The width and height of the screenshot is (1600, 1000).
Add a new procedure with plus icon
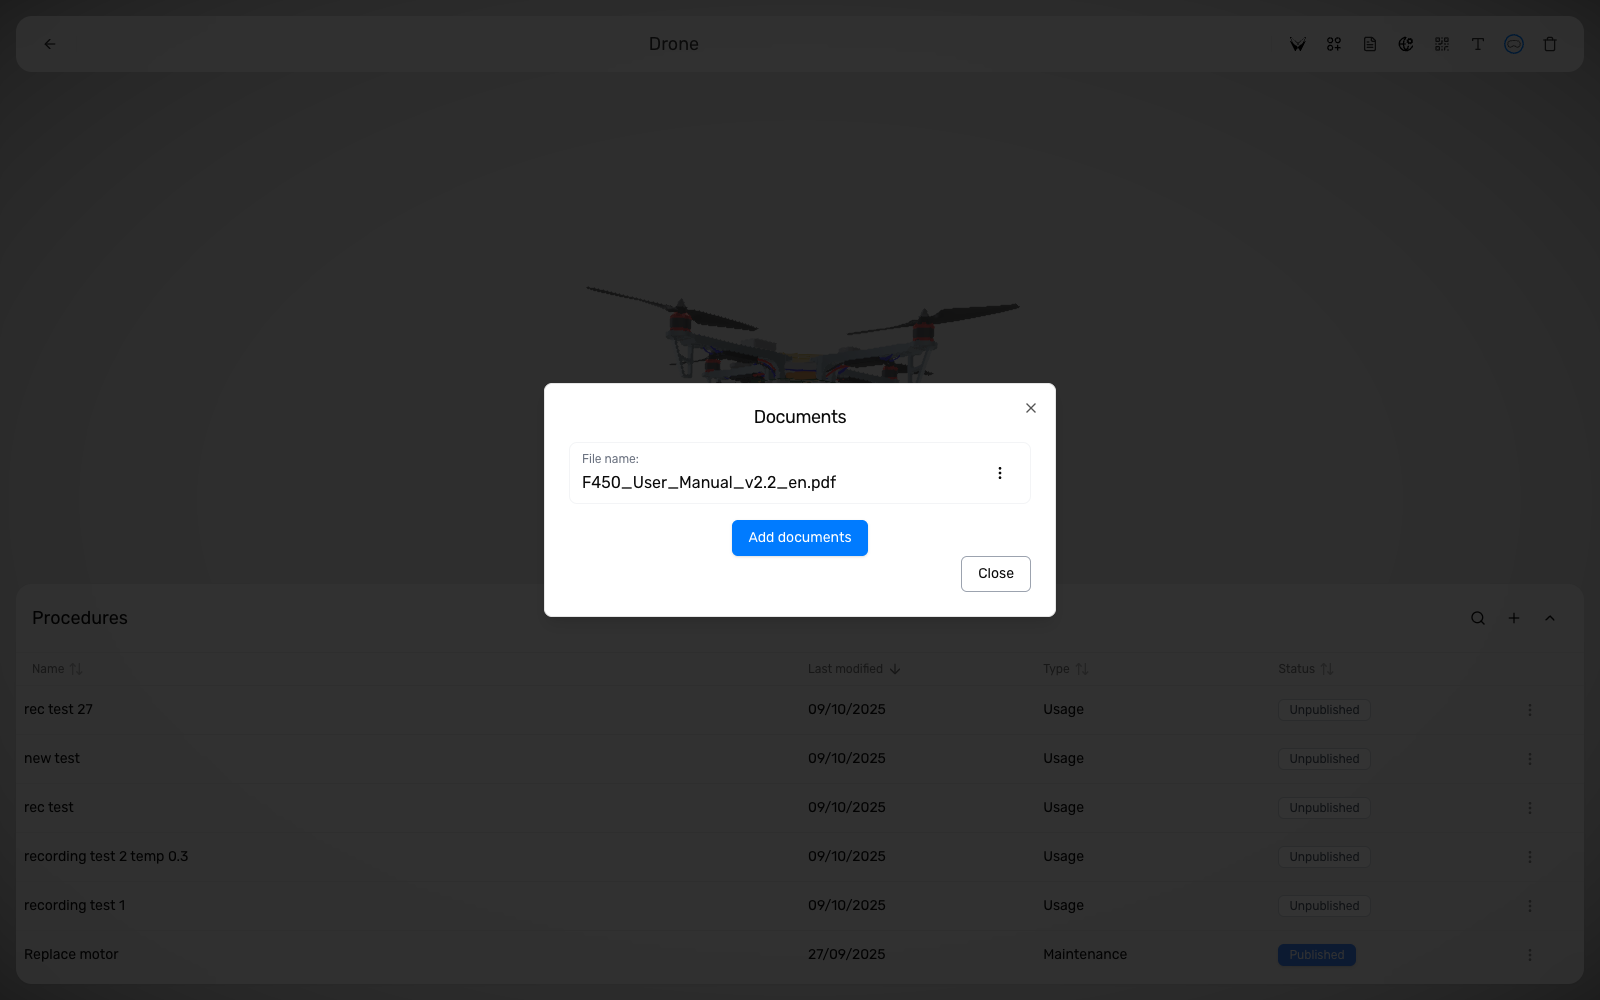point(1514,618)
